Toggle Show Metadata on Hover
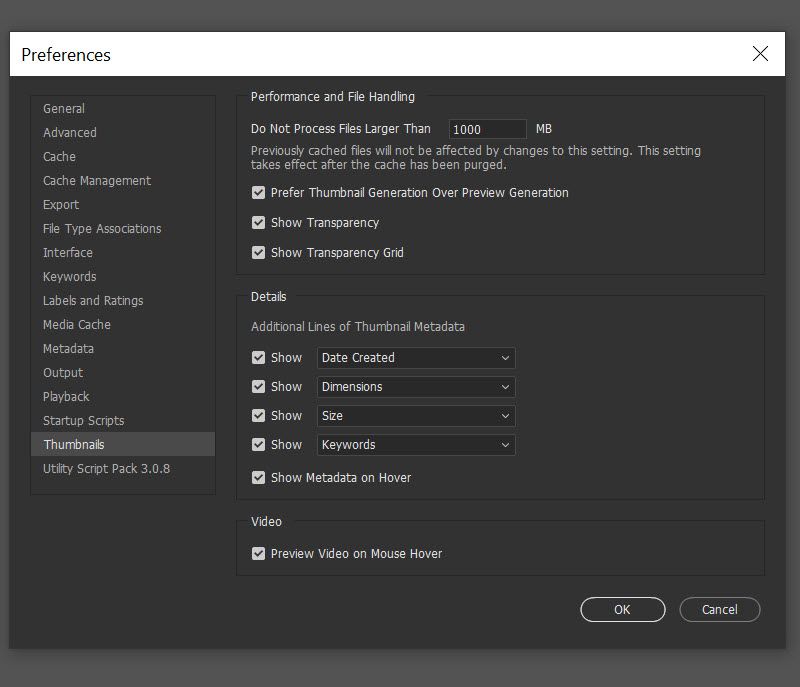800x687 pixels. 259,478
